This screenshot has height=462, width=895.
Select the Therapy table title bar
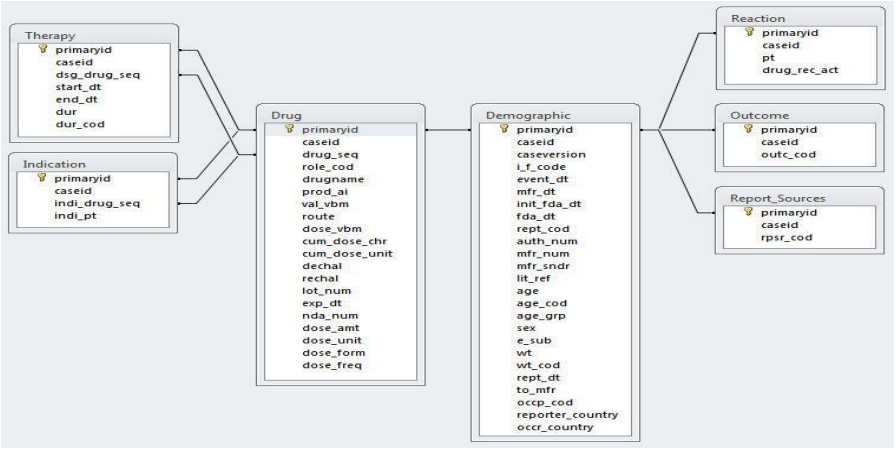[95, 34]
